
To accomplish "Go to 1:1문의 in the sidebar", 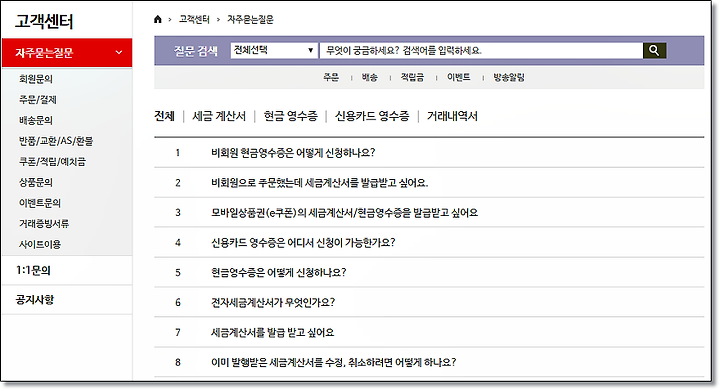I will pos(34,271).
